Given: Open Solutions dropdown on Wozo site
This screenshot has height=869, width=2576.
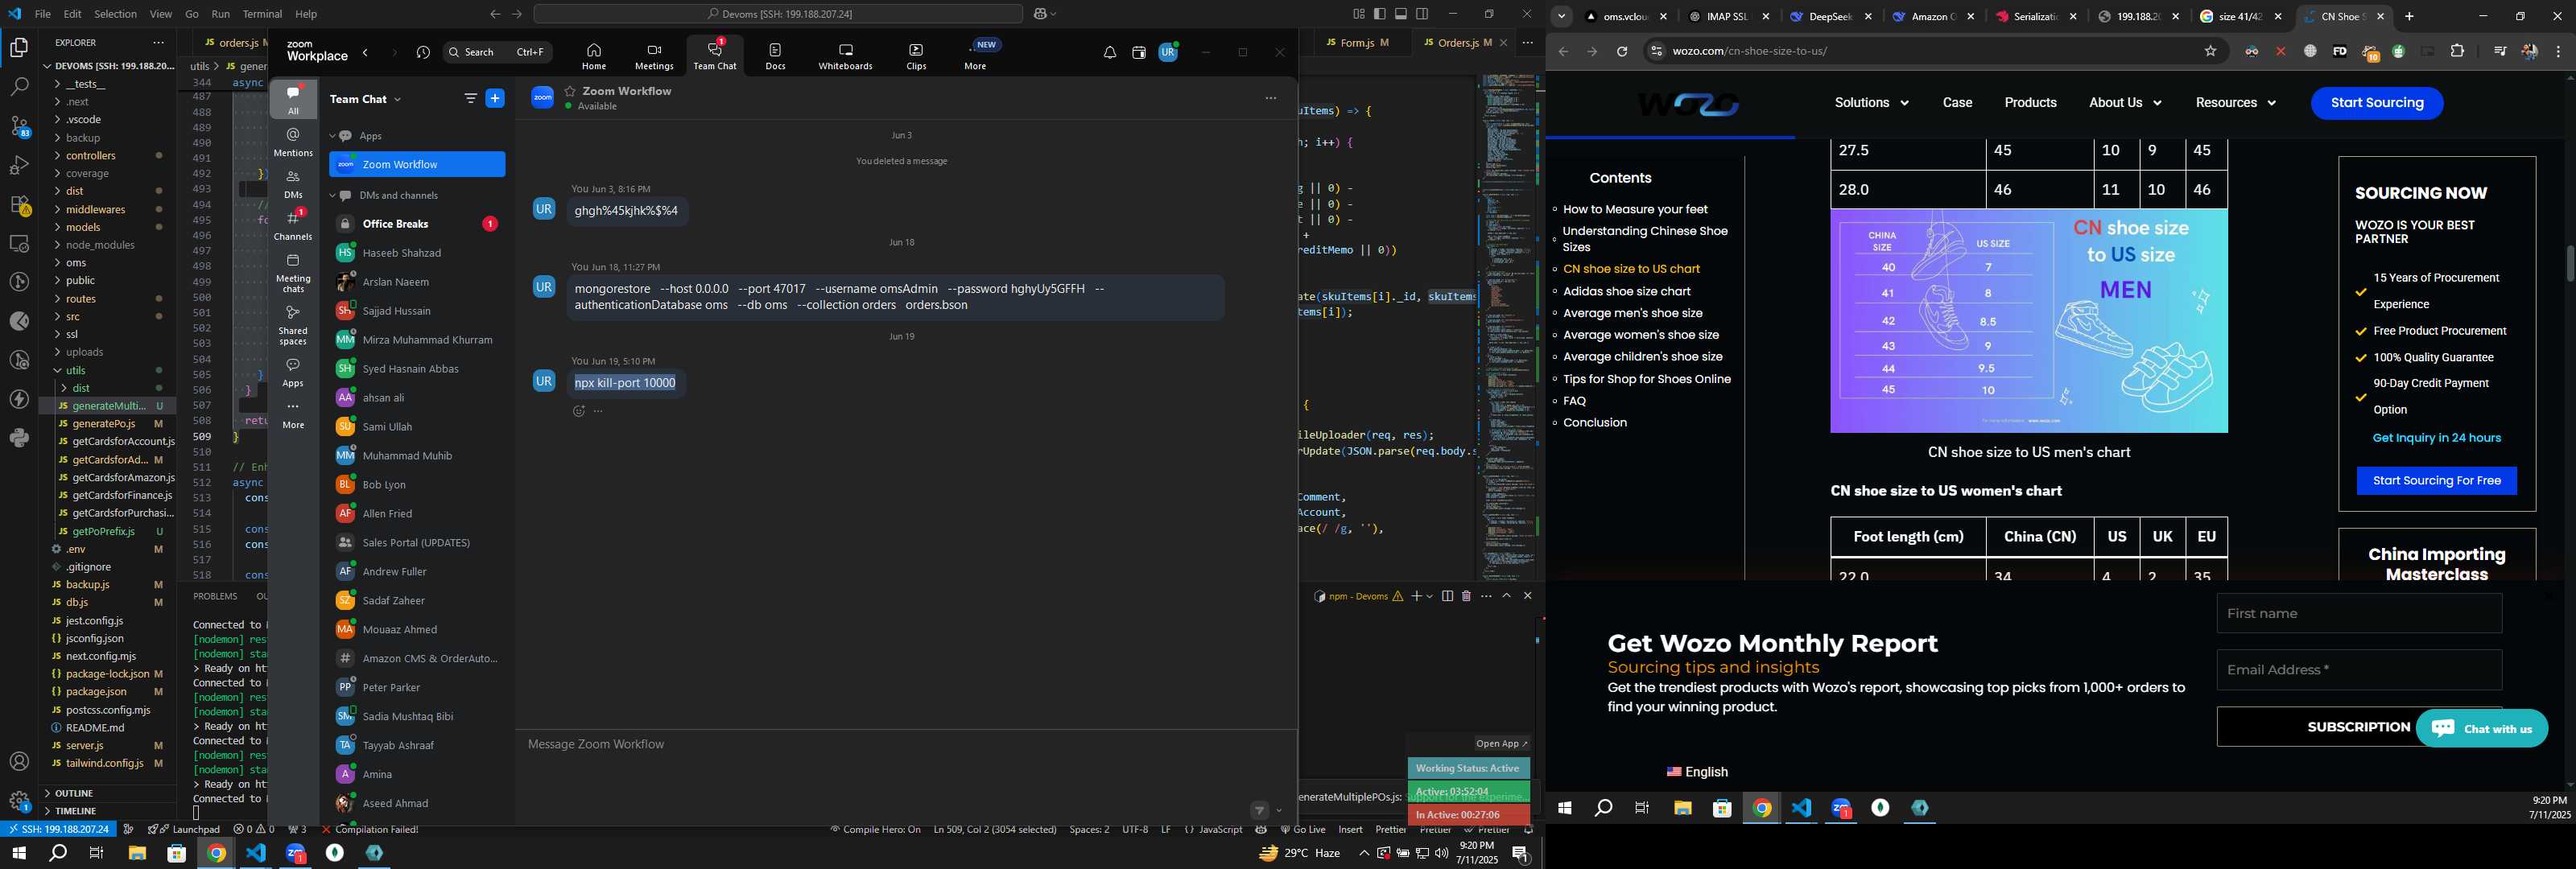Looking at the screenshot, I should coord(1871,103).
